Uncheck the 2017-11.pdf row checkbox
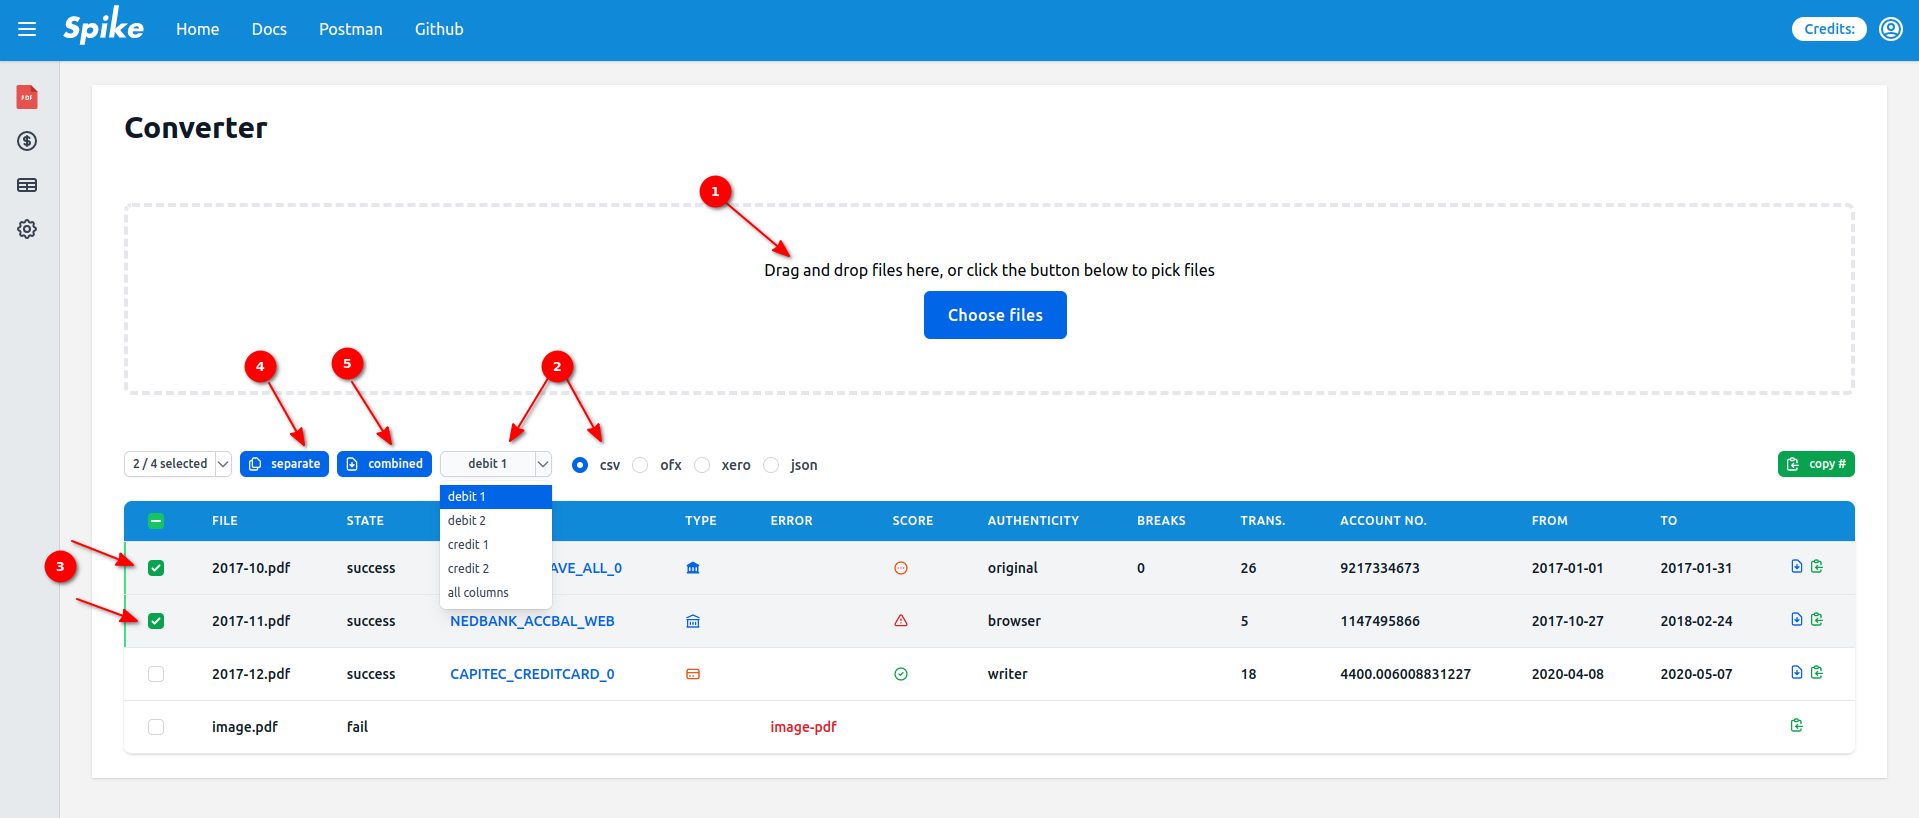The height and width of the screenshot is (818, 1919). tap(156, 621)
